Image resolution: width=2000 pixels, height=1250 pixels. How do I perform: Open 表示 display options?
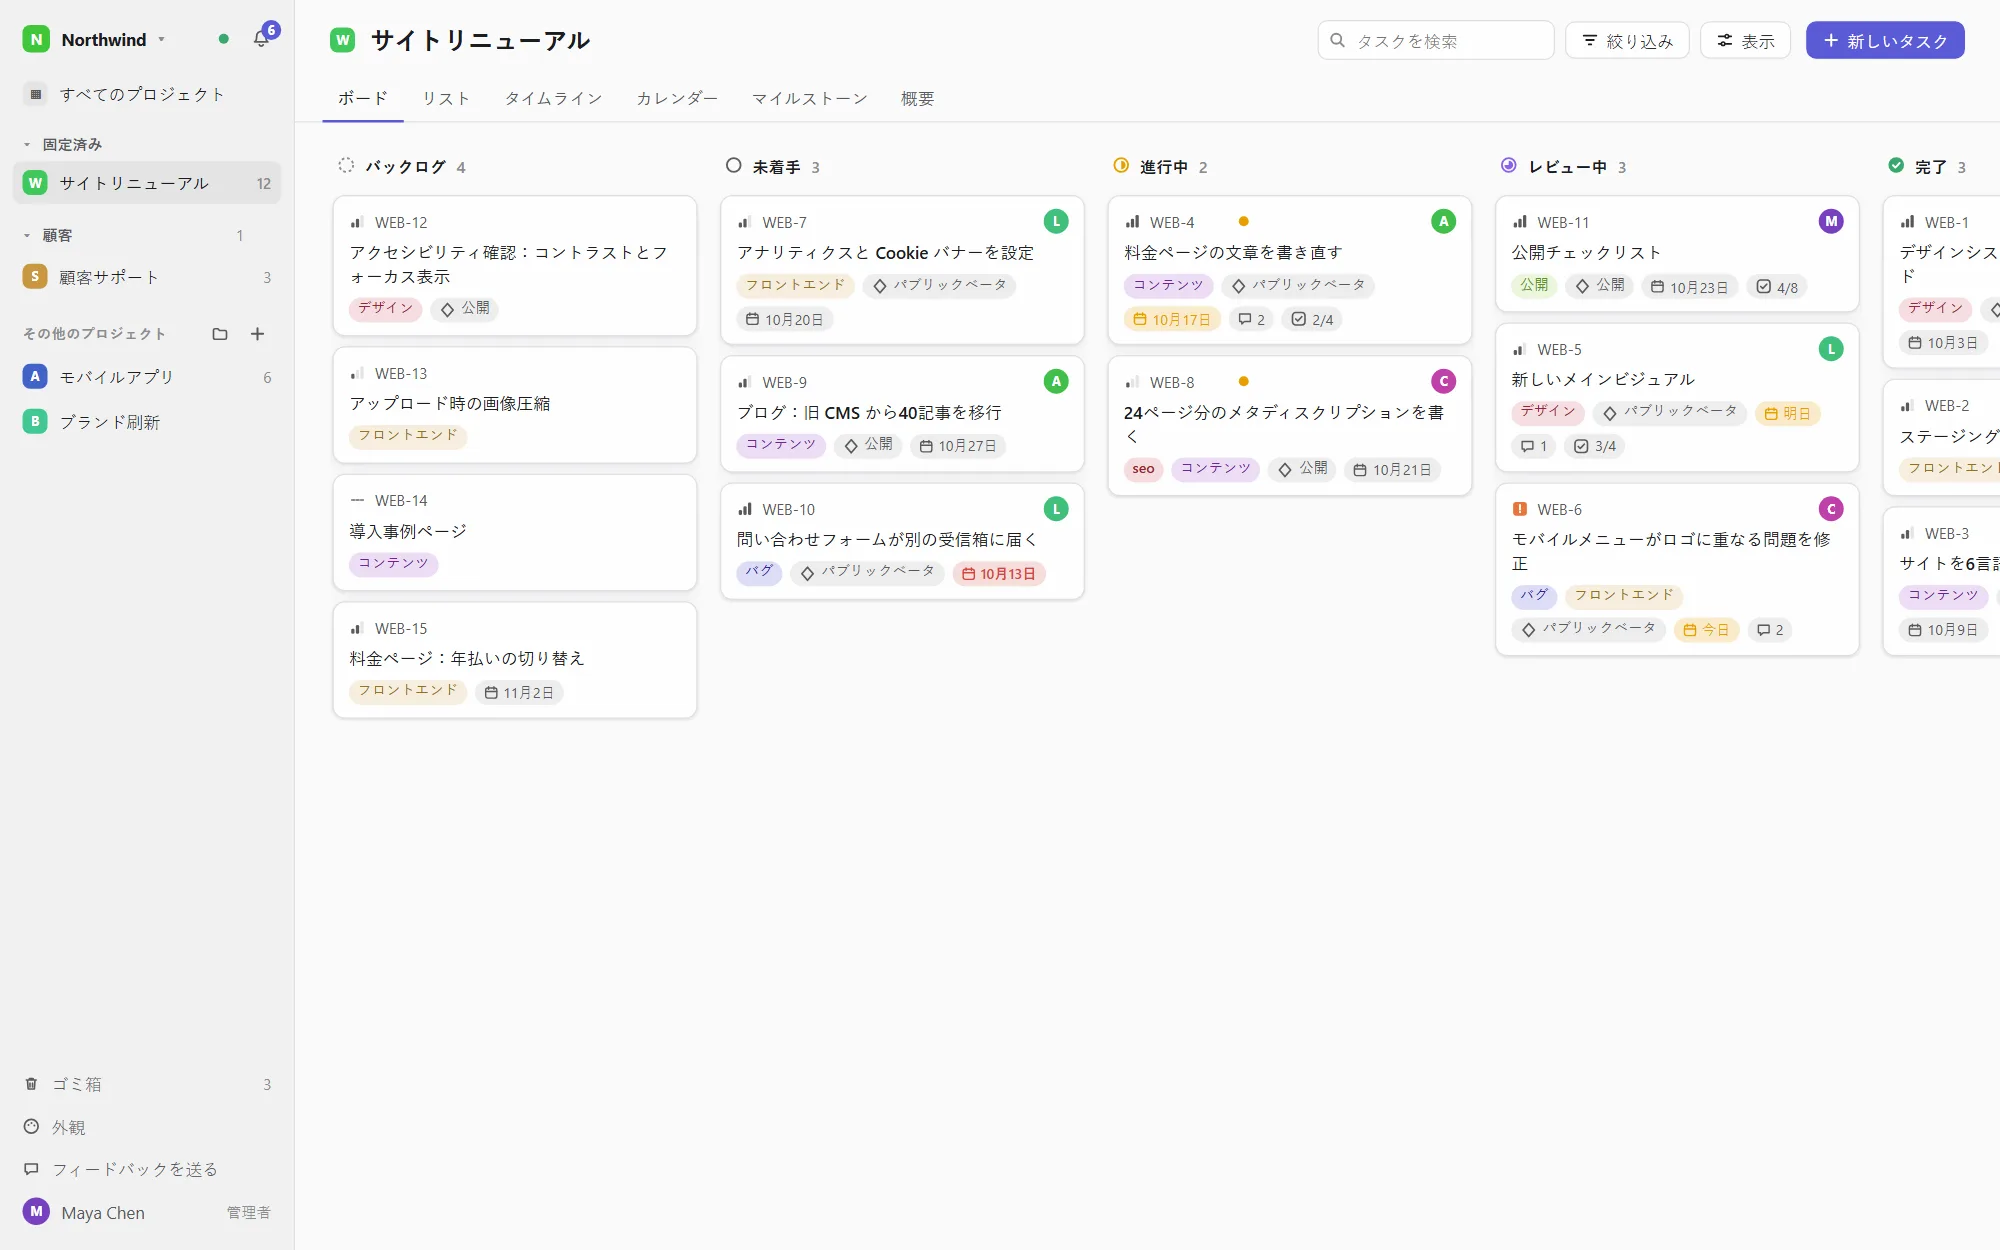click(1745, 41)
